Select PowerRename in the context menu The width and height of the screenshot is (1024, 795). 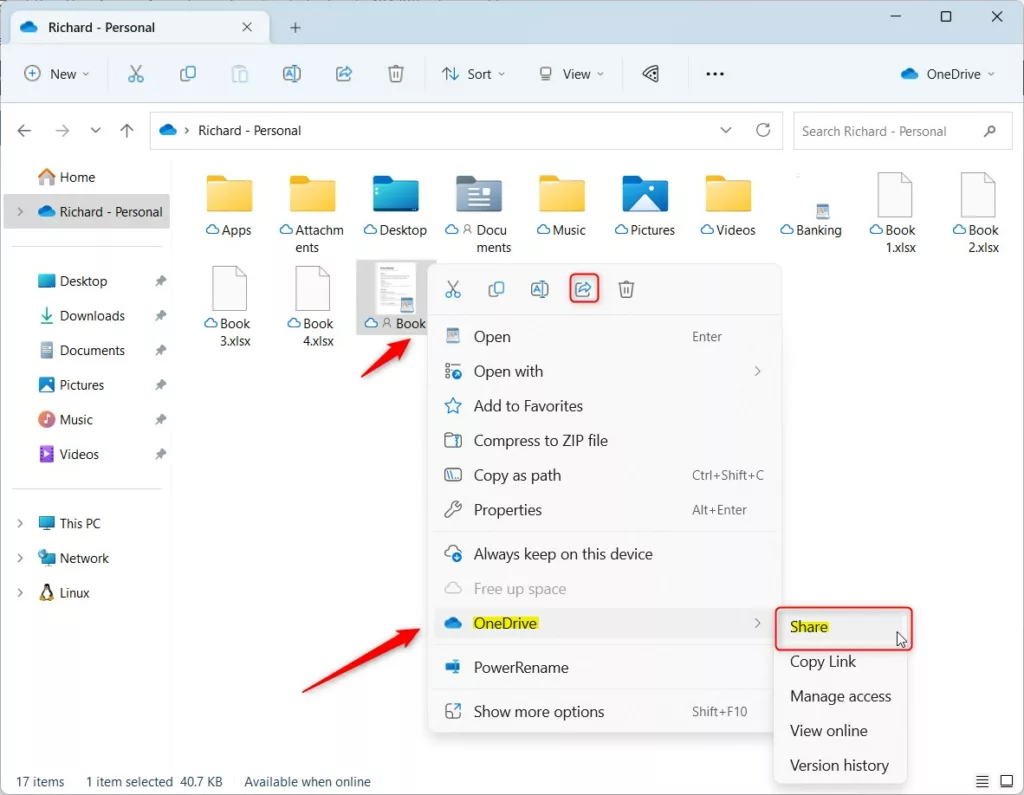tap(604, 667)
